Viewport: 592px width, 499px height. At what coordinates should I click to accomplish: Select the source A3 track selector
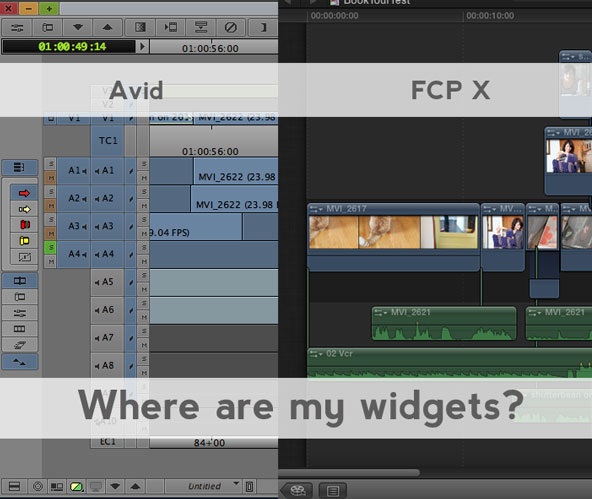tap(74, 226)
